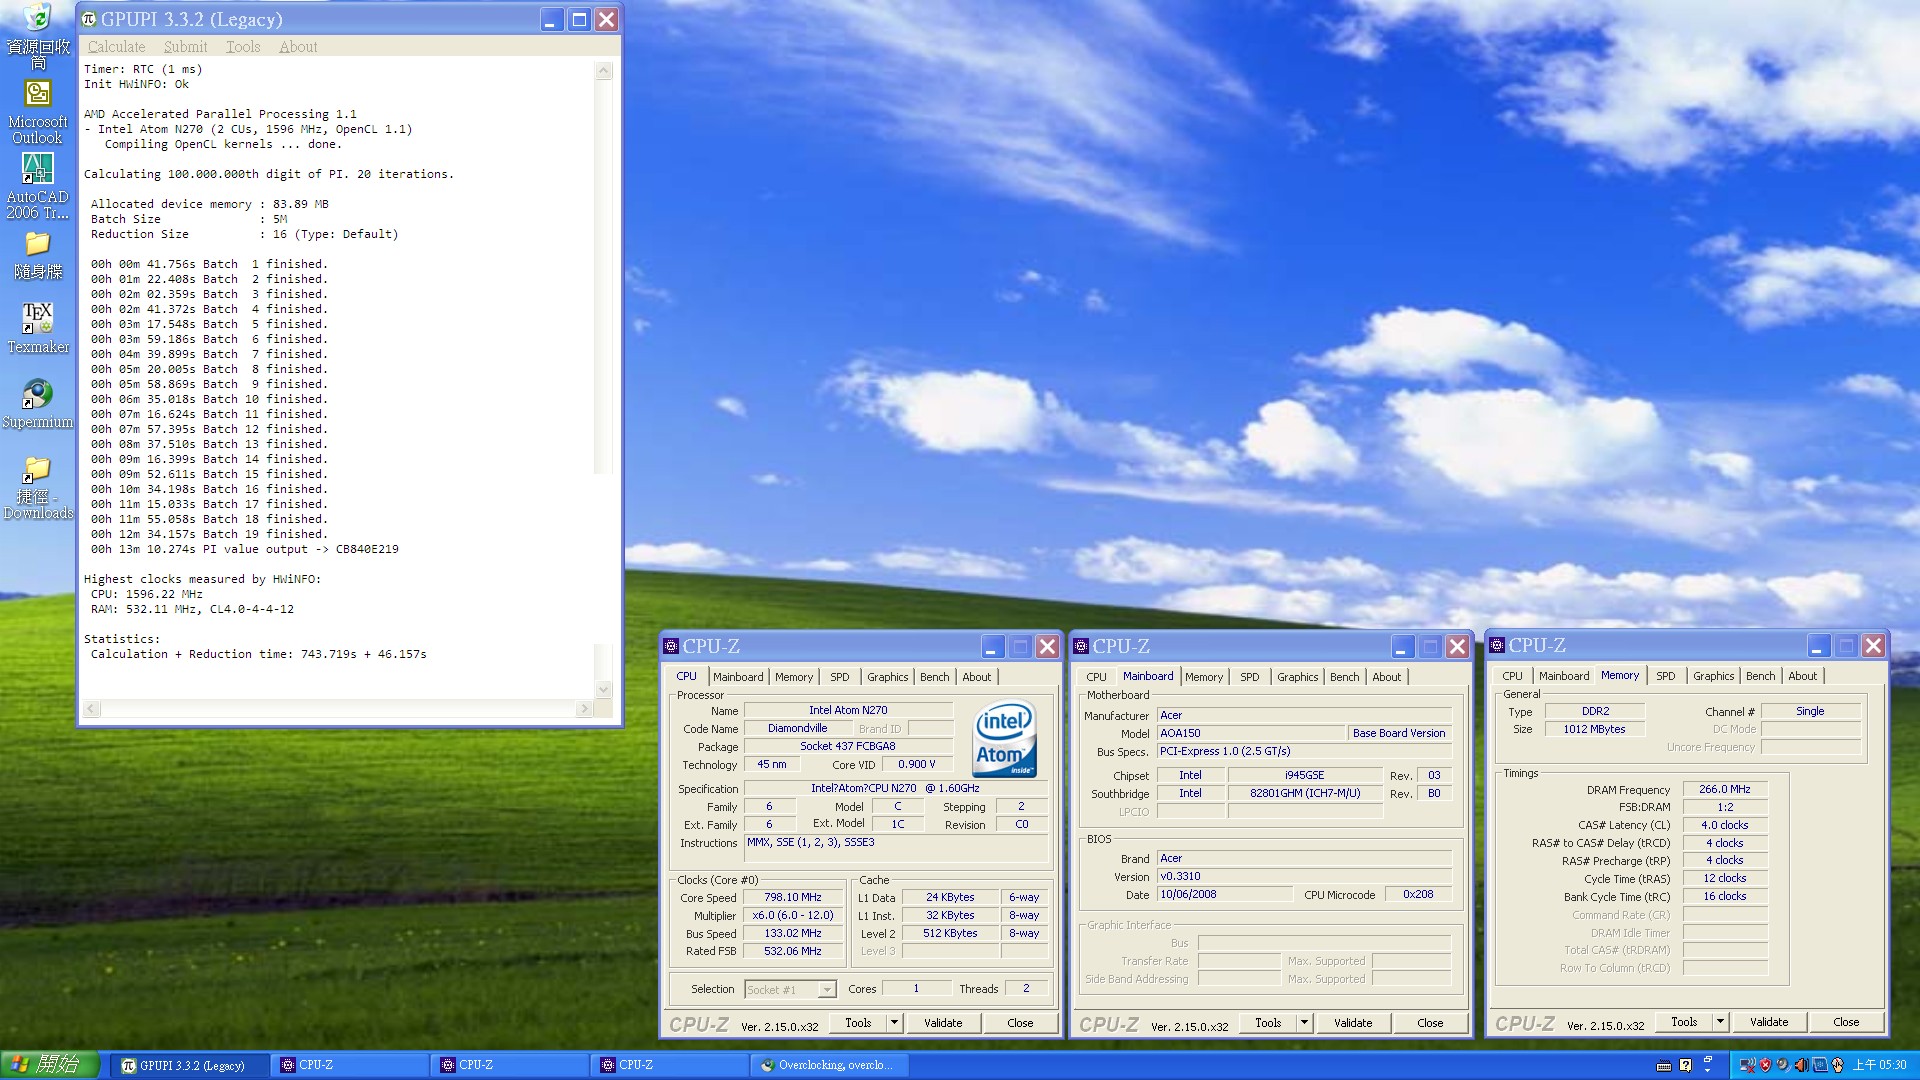The width and height of the screenshot is (1920, 1080).
Task: Switch to Graphics tab in Memory window
Action: pos(1713,676)
